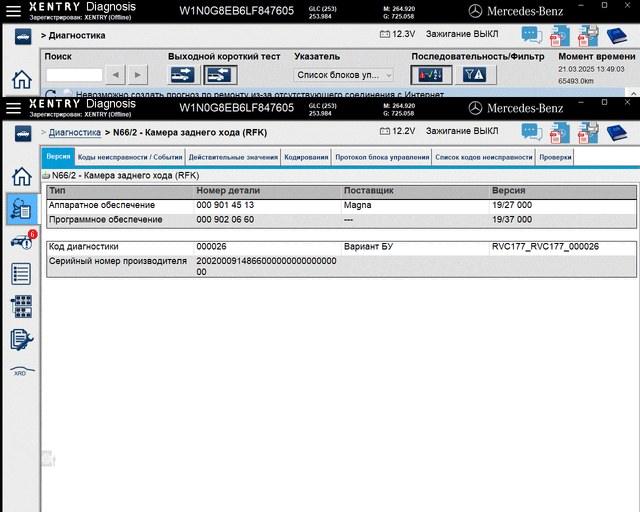
Task: Open the list view sidebar icon
Action: (21, 274)
